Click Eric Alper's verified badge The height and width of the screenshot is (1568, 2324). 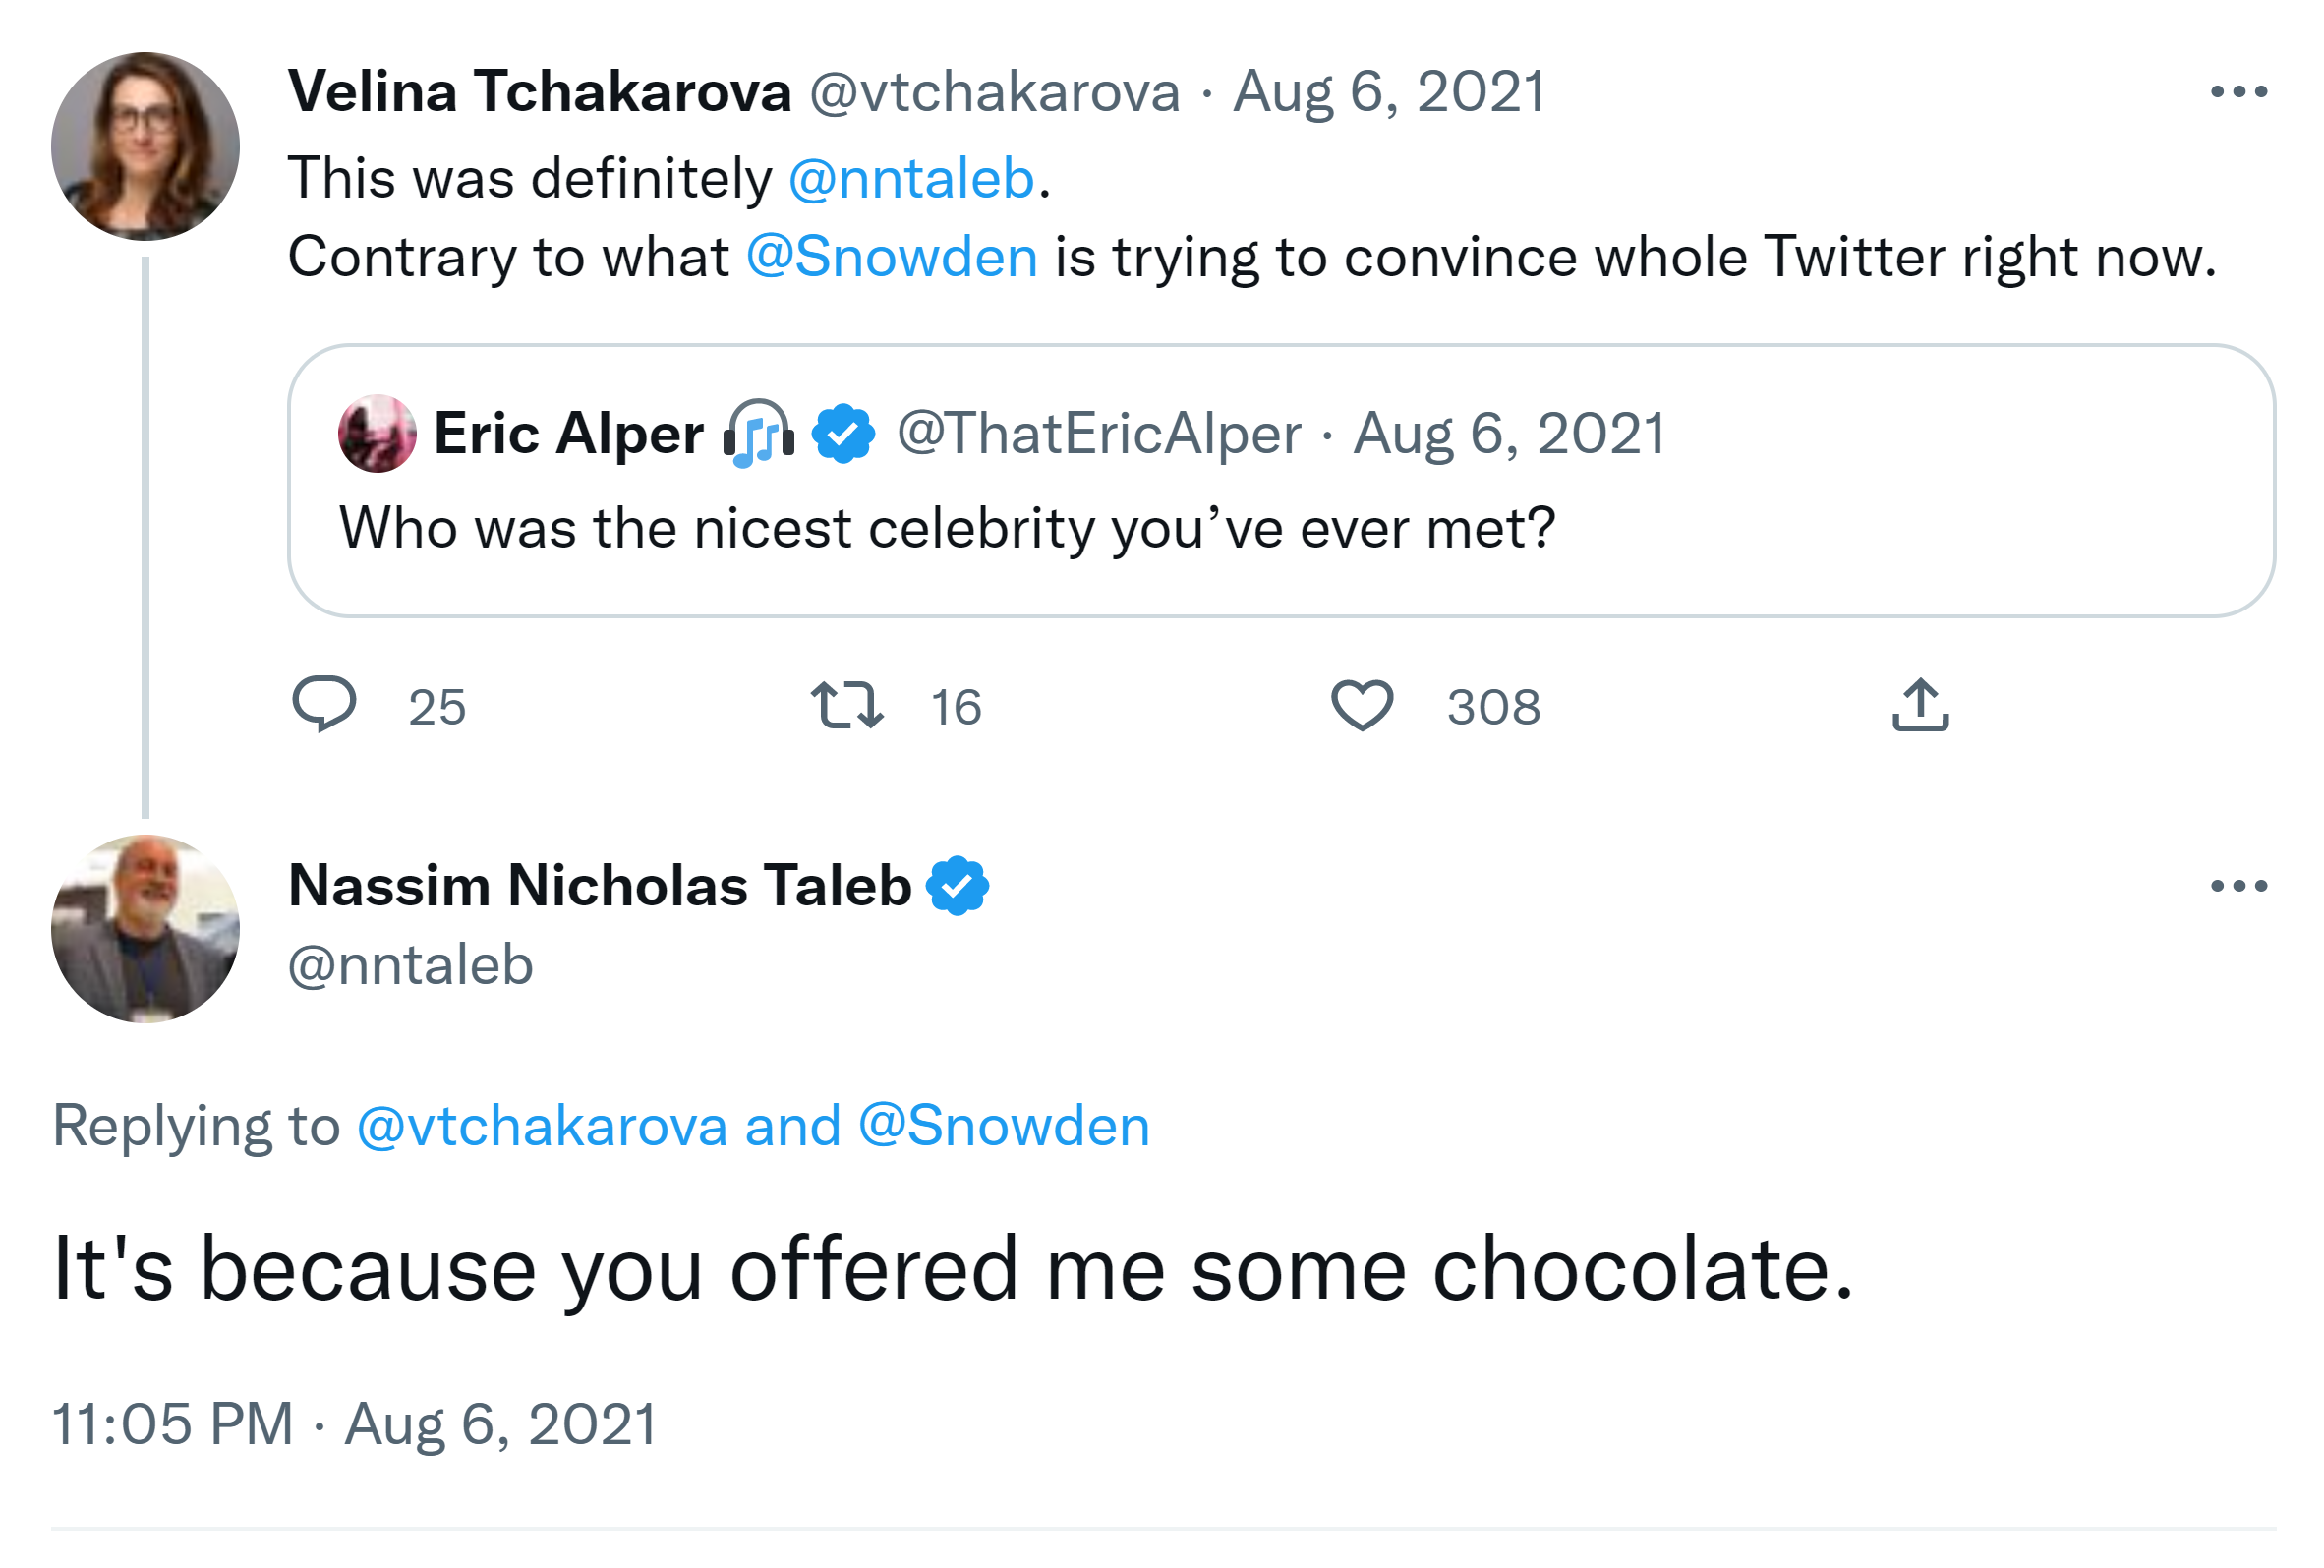pos(843,434)
